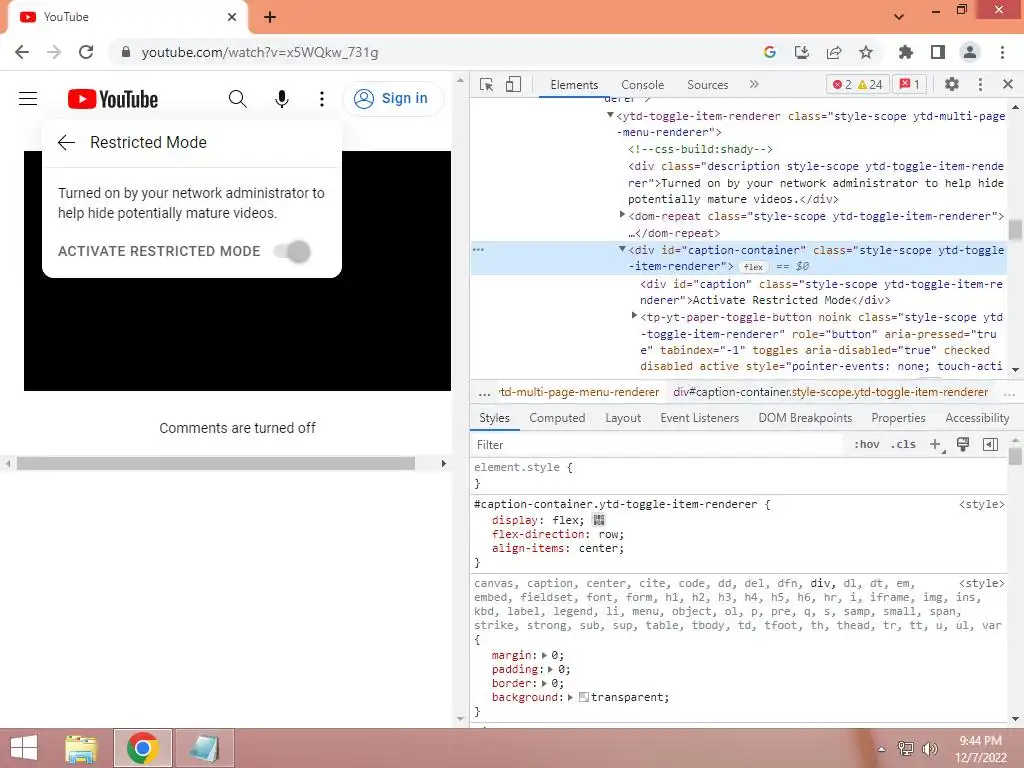Viewport: 1024px width, 768px height.
Task: Switch to the Layout pane tab
Action: [622, 418]
